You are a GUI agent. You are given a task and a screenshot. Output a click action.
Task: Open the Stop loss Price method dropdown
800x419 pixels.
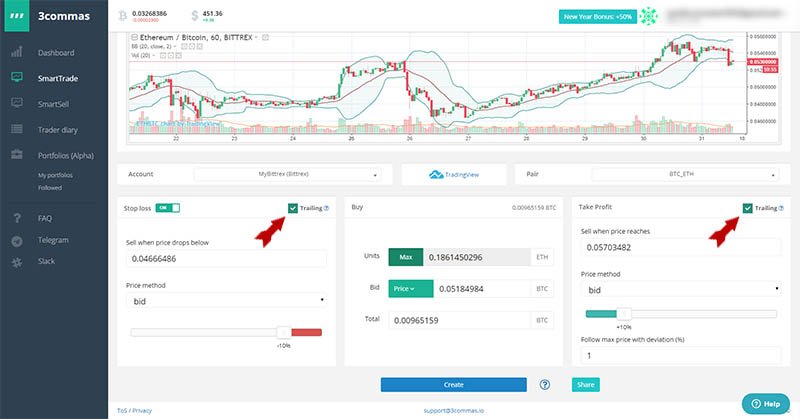tap(226, 301)
